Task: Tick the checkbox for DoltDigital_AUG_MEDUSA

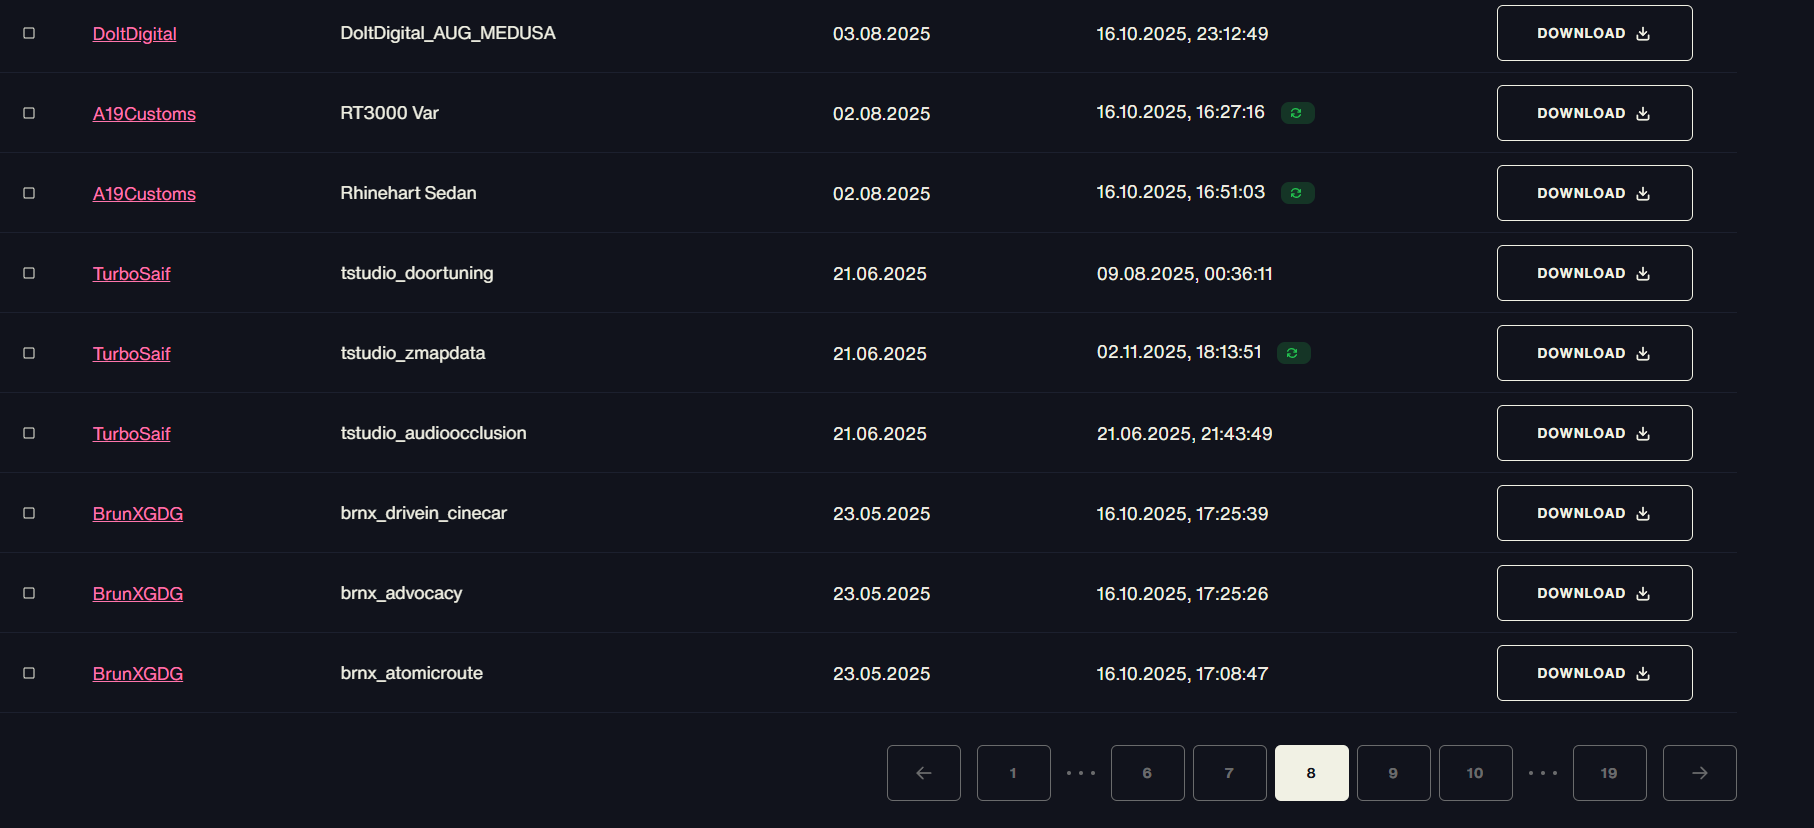Action: tap(29, 33)
